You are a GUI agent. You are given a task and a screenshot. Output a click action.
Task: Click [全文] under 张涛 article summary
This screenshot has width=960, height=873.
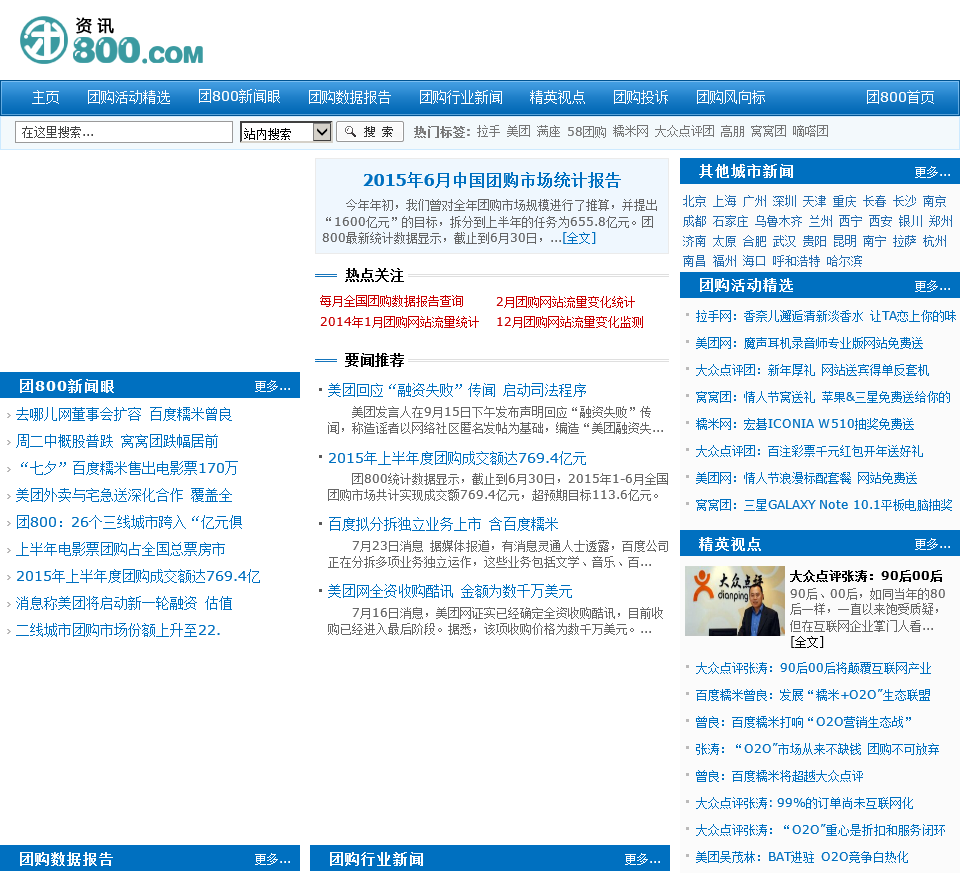(807, 642)
